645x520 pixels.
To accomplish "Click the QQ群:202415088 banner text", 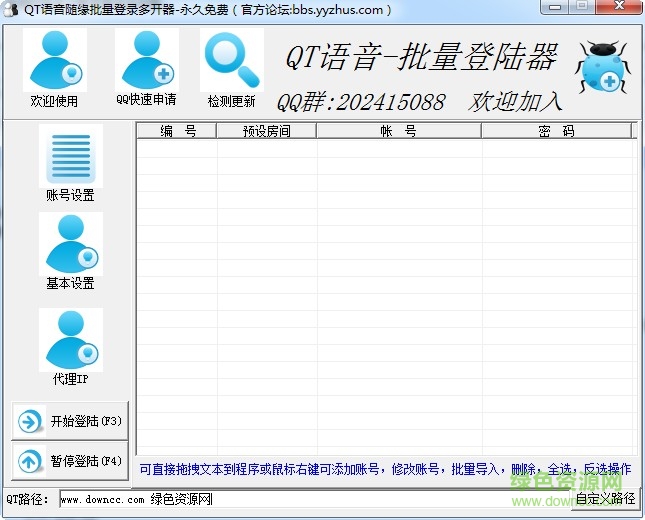I will click(x=360, y=102).
